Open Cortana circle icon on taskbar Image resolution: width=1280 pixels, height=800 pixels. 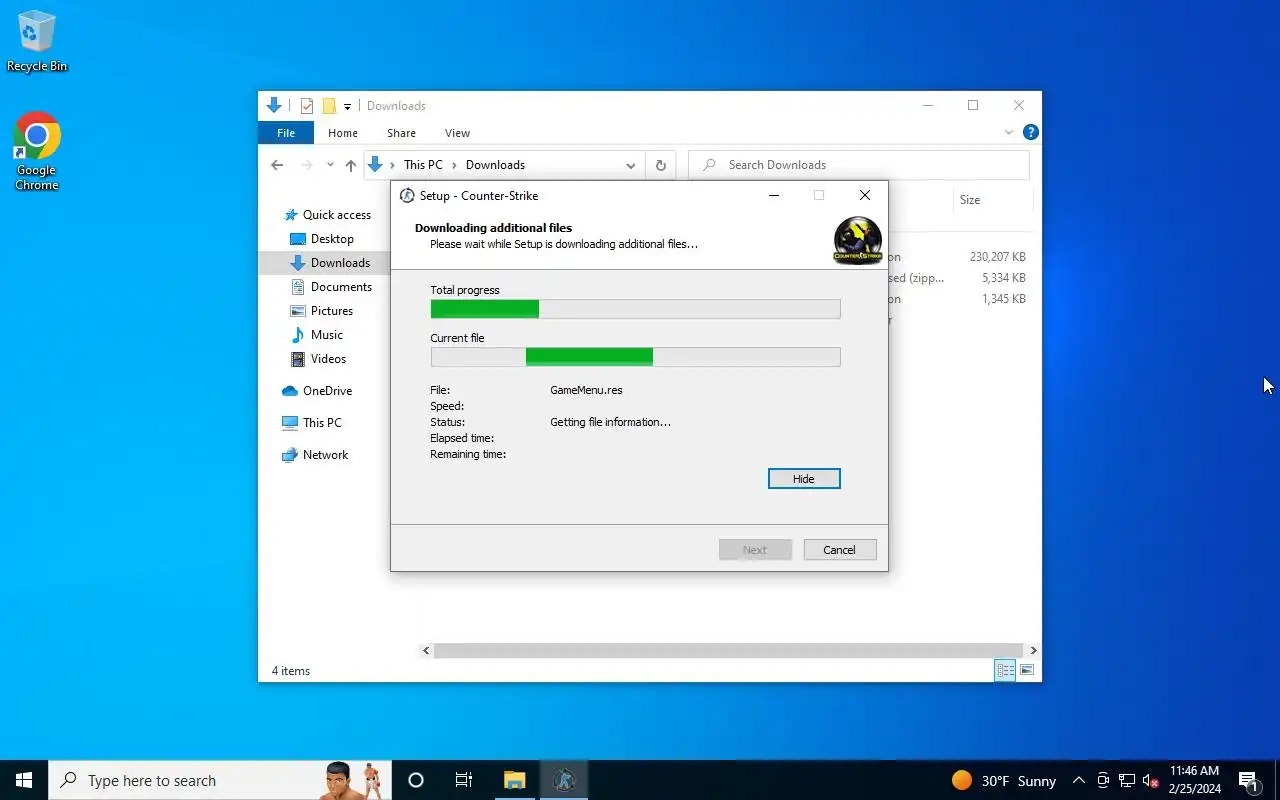coord(416,780)
